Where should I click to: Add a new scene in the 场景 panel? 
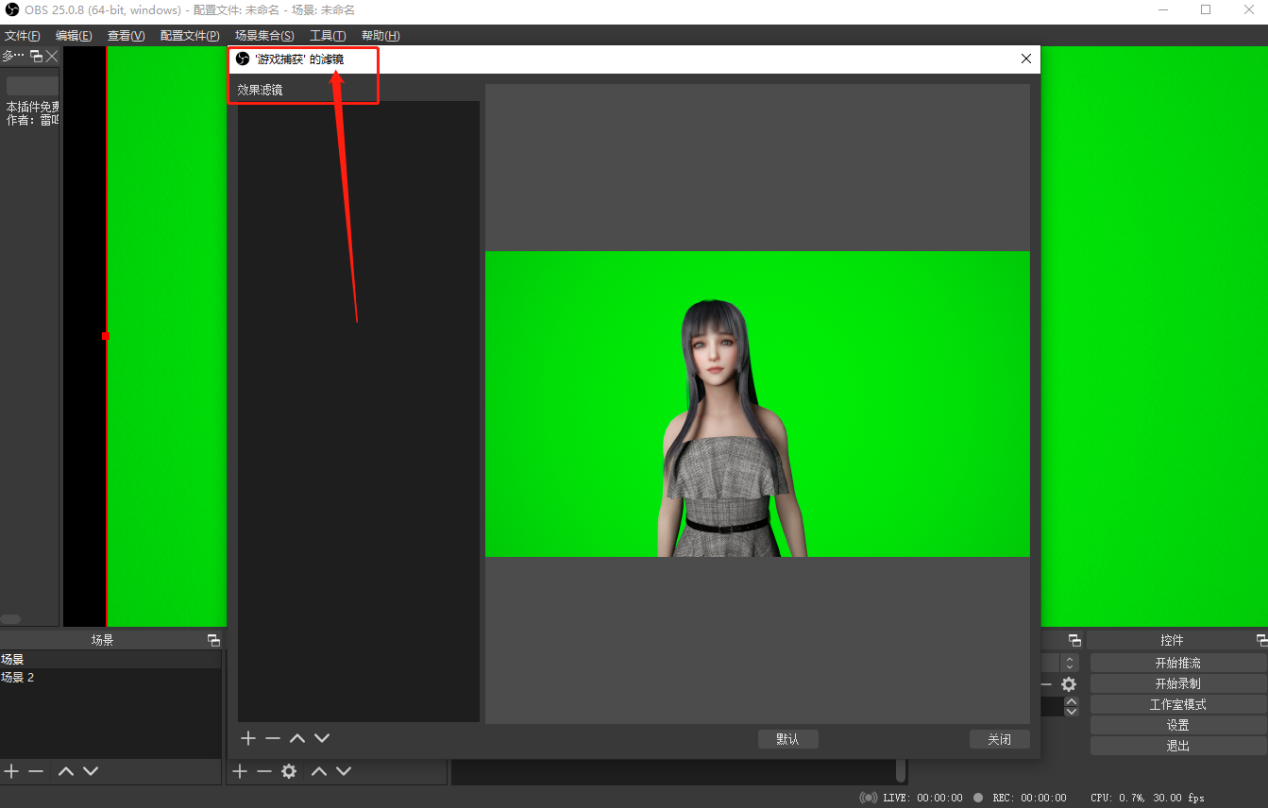pos(12,771)
